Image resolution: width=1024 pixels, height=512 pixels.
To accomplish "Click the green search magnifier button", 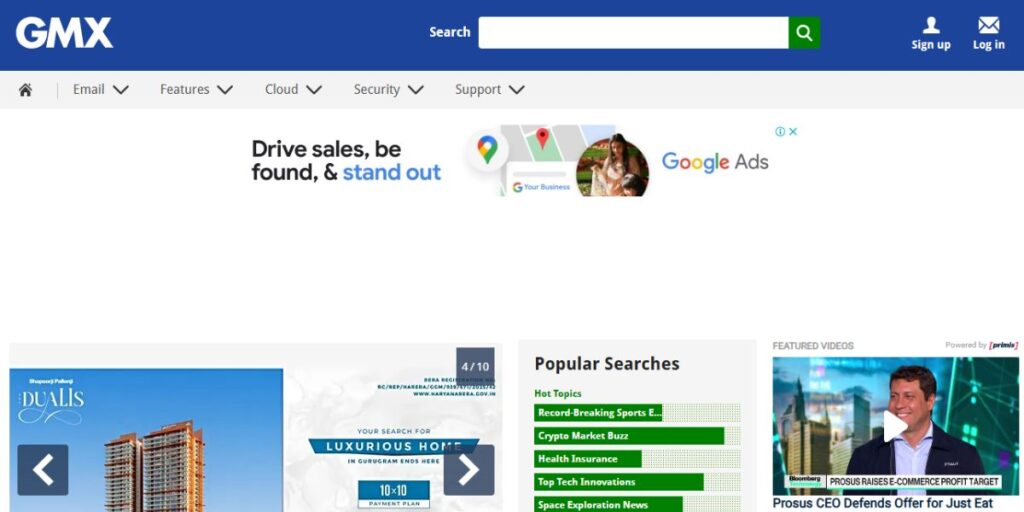I will point(804,33).
